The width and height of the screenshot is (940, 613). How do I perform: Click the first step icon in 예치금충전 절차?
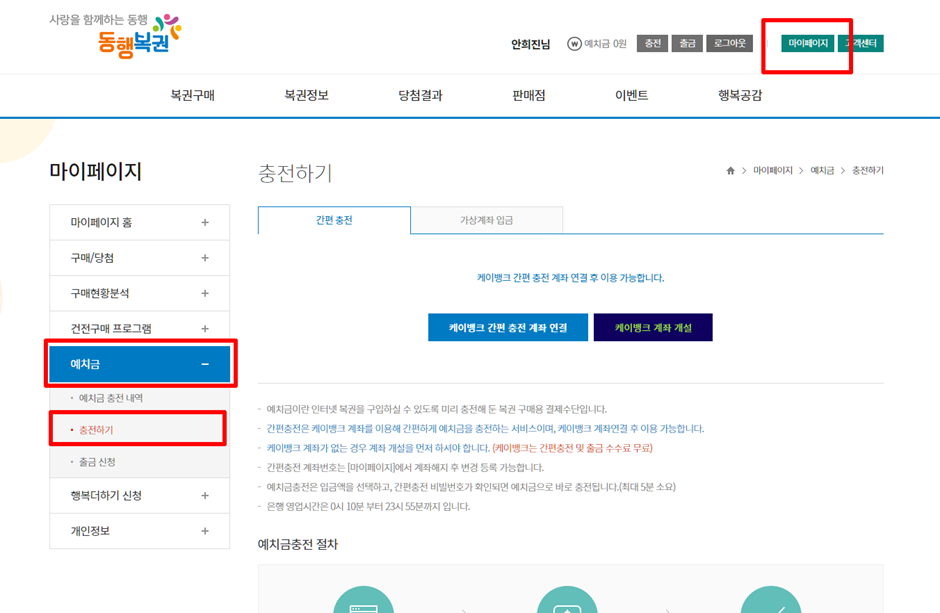363,599
